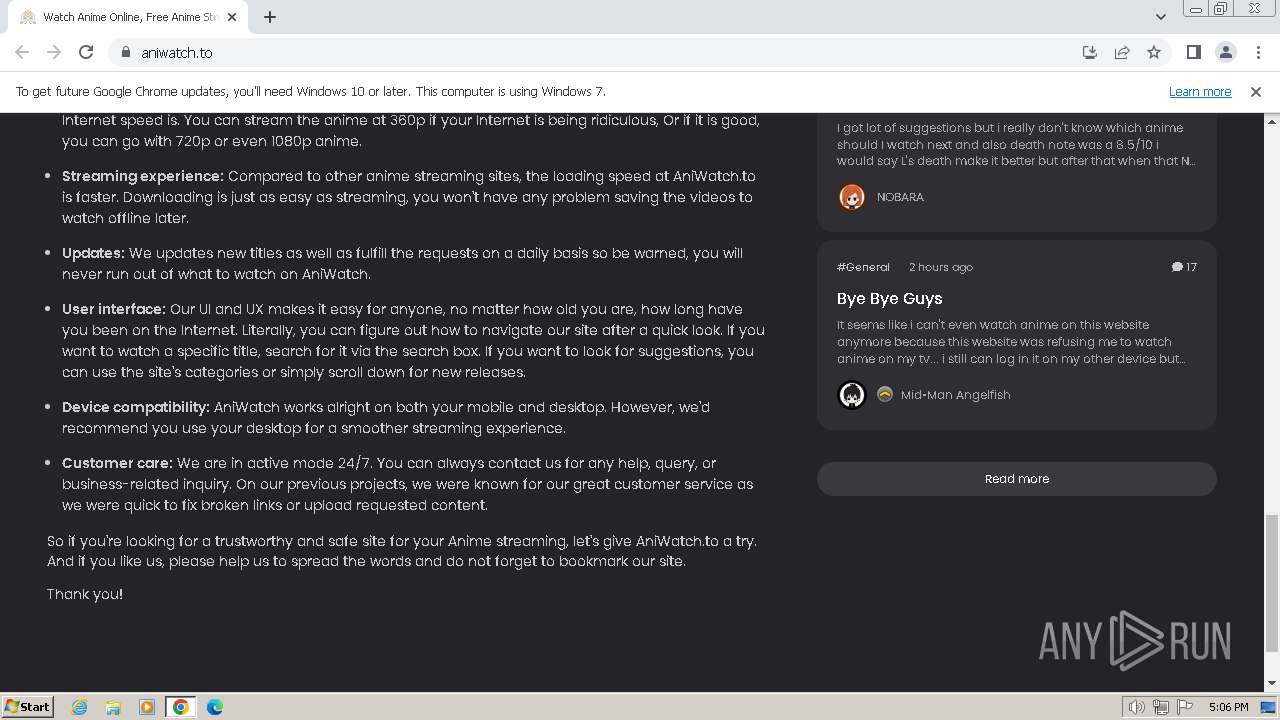Click the 'Streaming experience:' heading text

(x=143, y=176)
